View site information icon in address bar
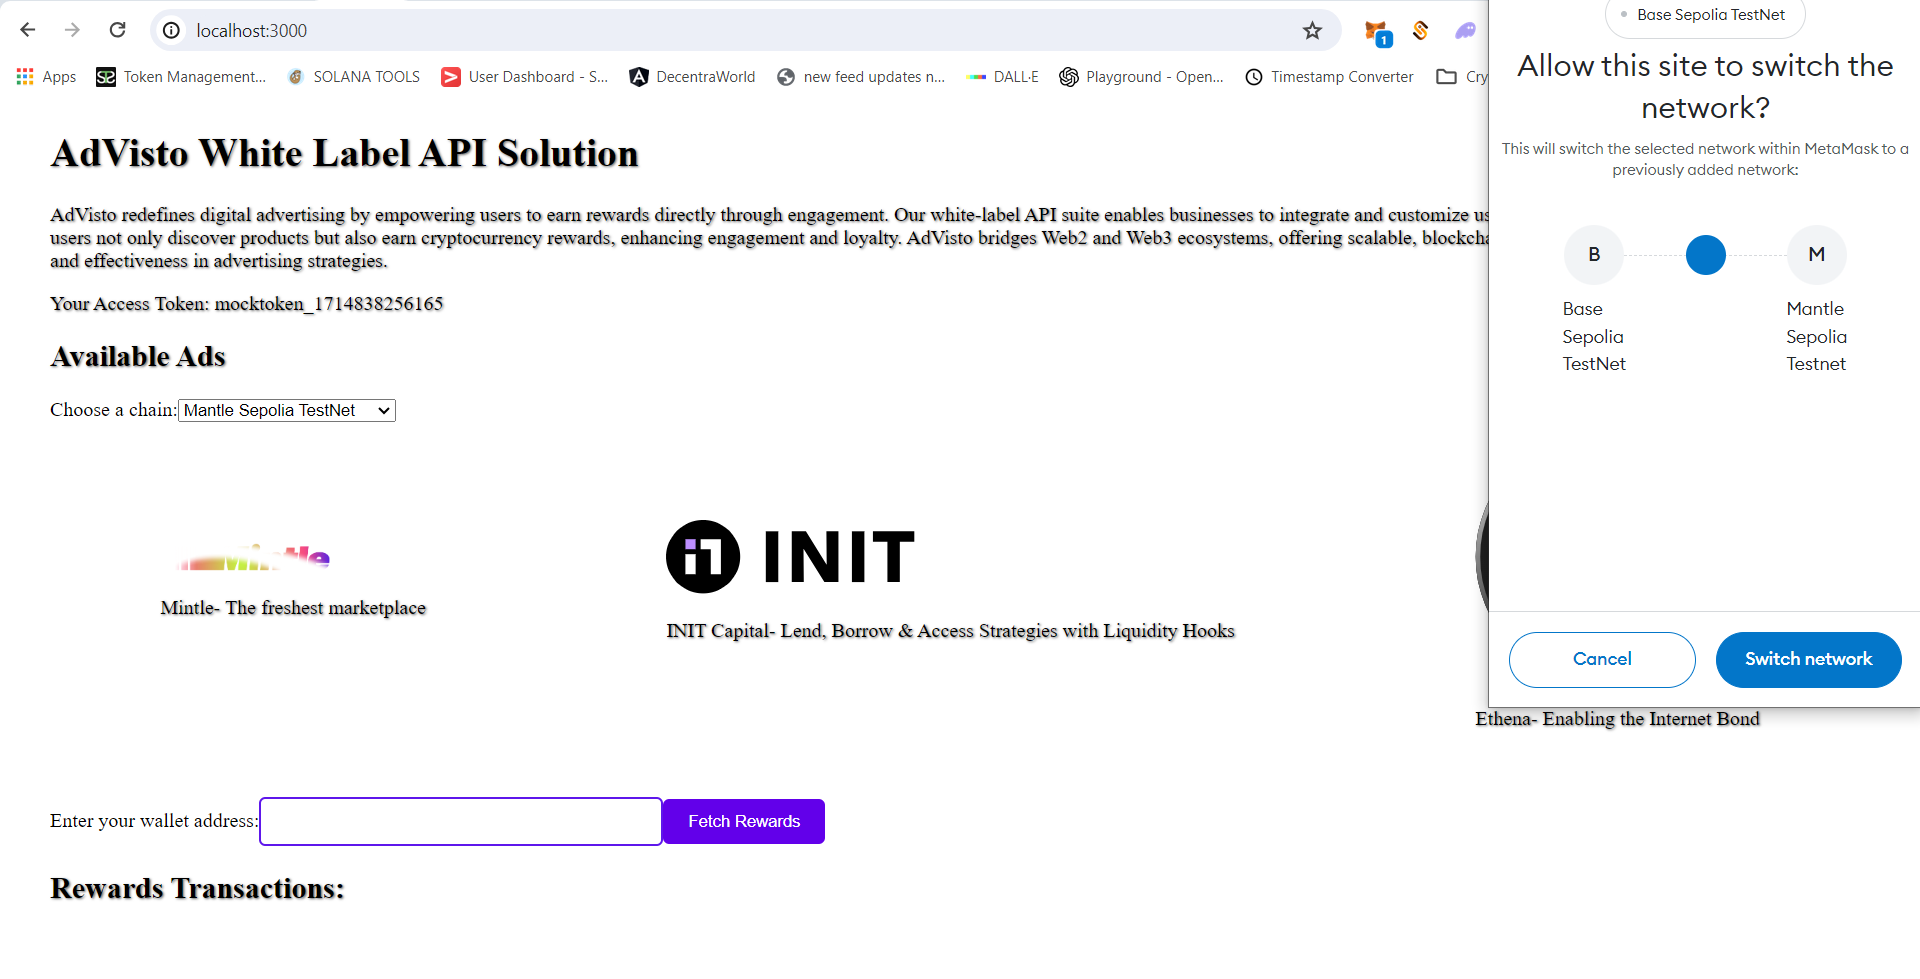This screenshot has height=979, width=1920. (x=172, y=31)
